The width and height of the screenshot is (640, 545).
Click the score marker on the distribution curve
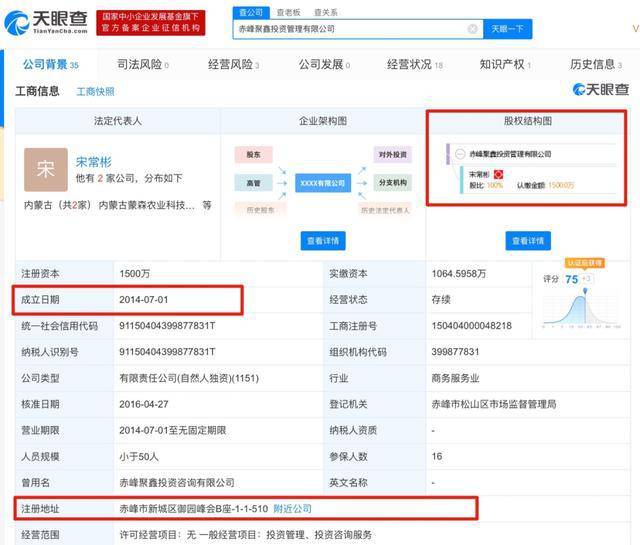[x=585, y=291]
